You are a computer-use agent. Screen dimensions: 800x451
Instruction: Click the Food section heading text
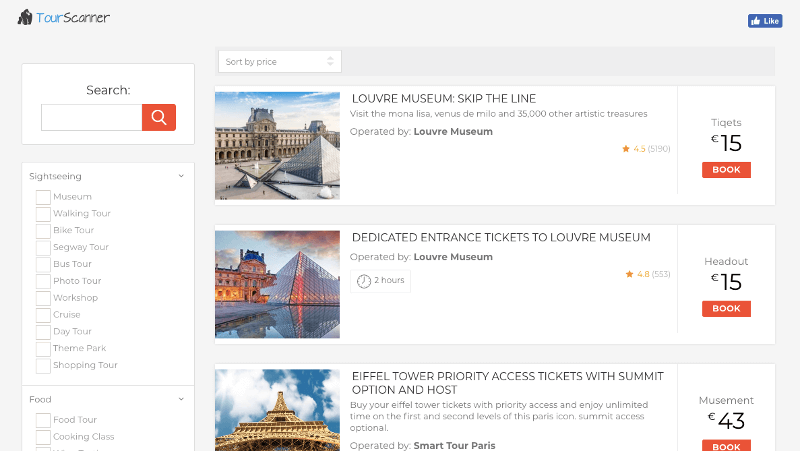tap(40, 399)
